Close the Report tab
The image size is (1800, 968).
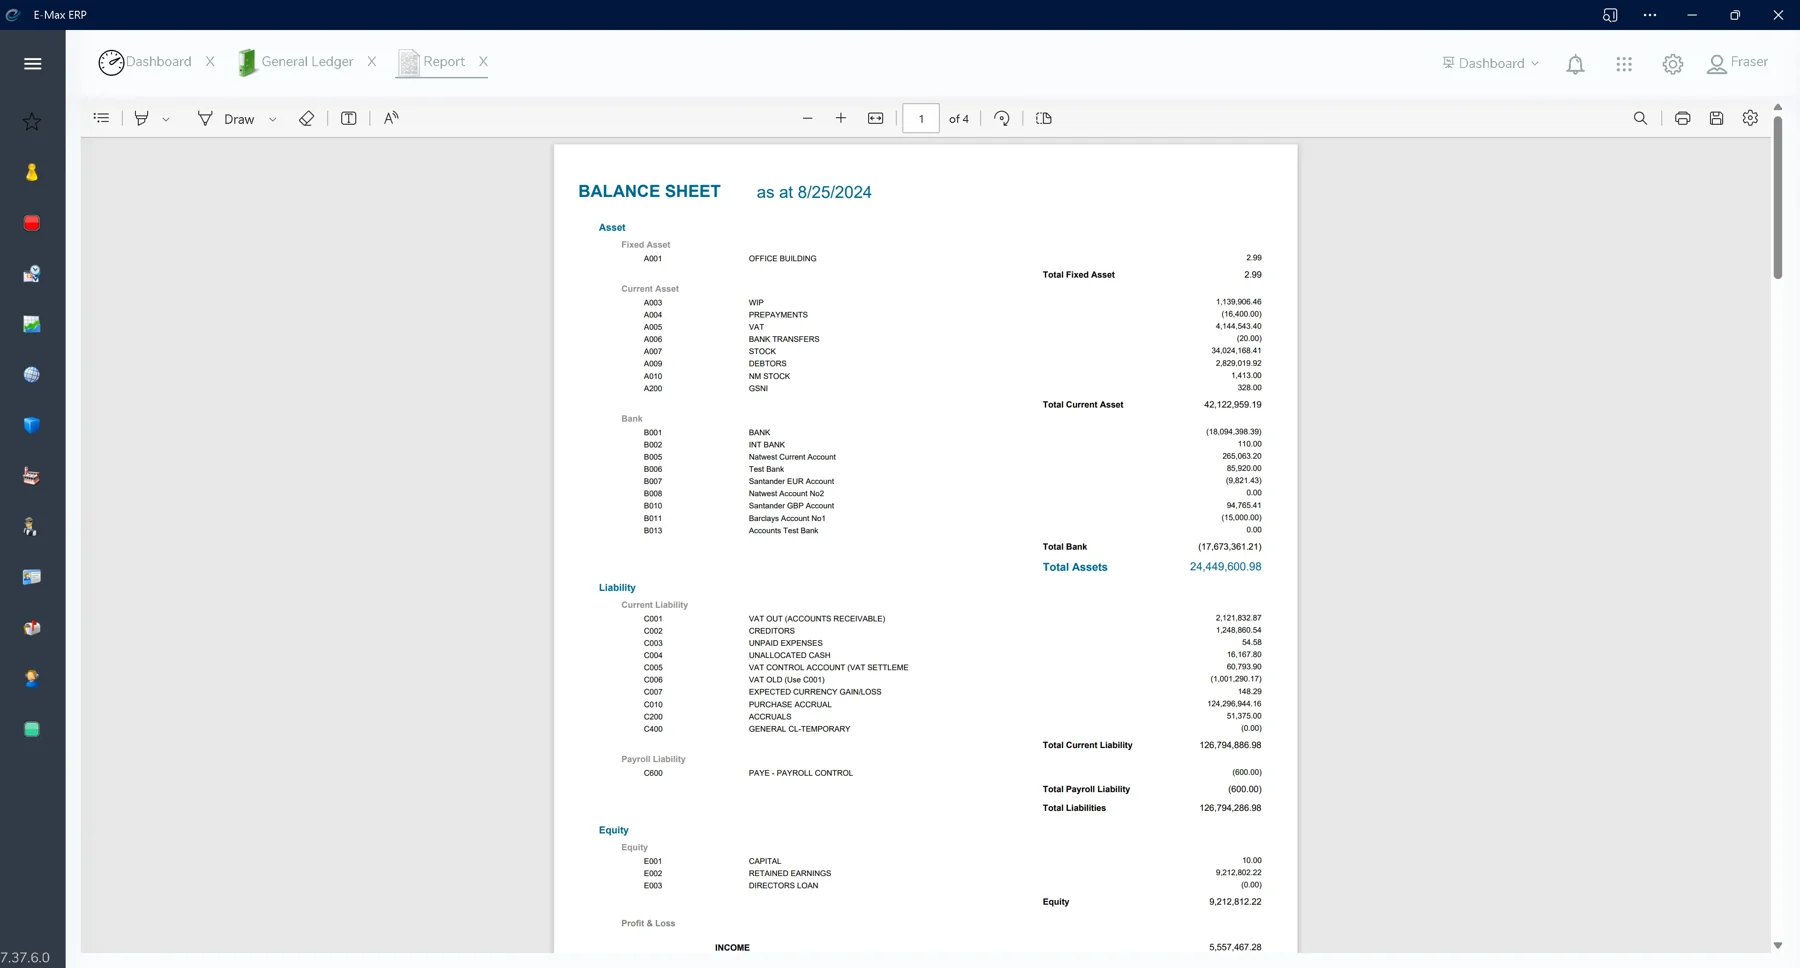(483, 62)
